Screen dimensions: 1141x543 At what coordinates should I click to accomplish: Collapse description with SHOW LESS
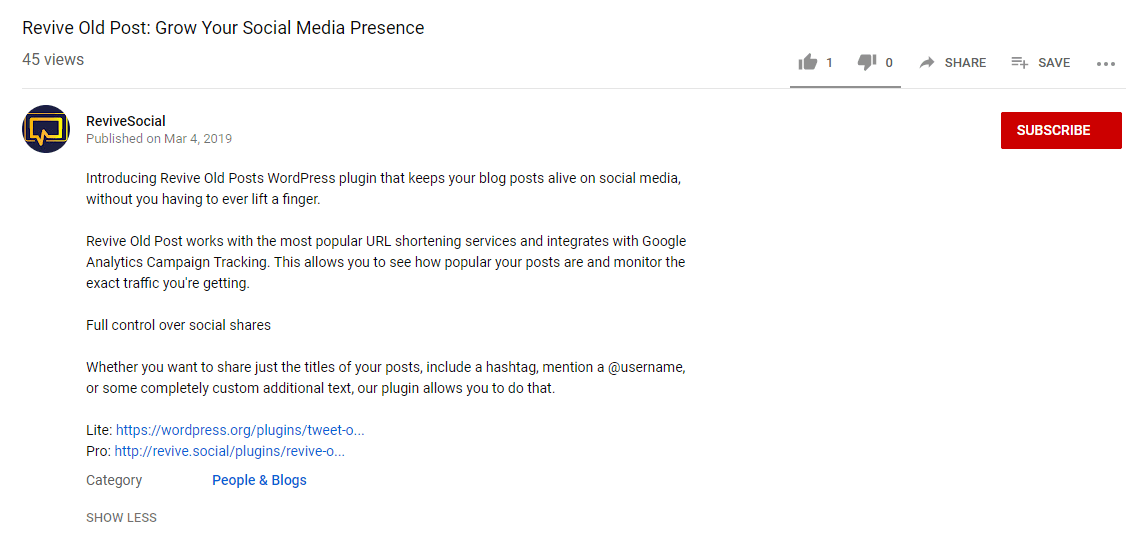click(x=121, y=518)
